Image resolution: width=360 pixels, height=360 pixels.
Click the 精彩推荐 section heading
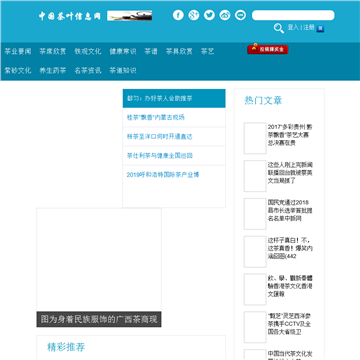[66, 347]
